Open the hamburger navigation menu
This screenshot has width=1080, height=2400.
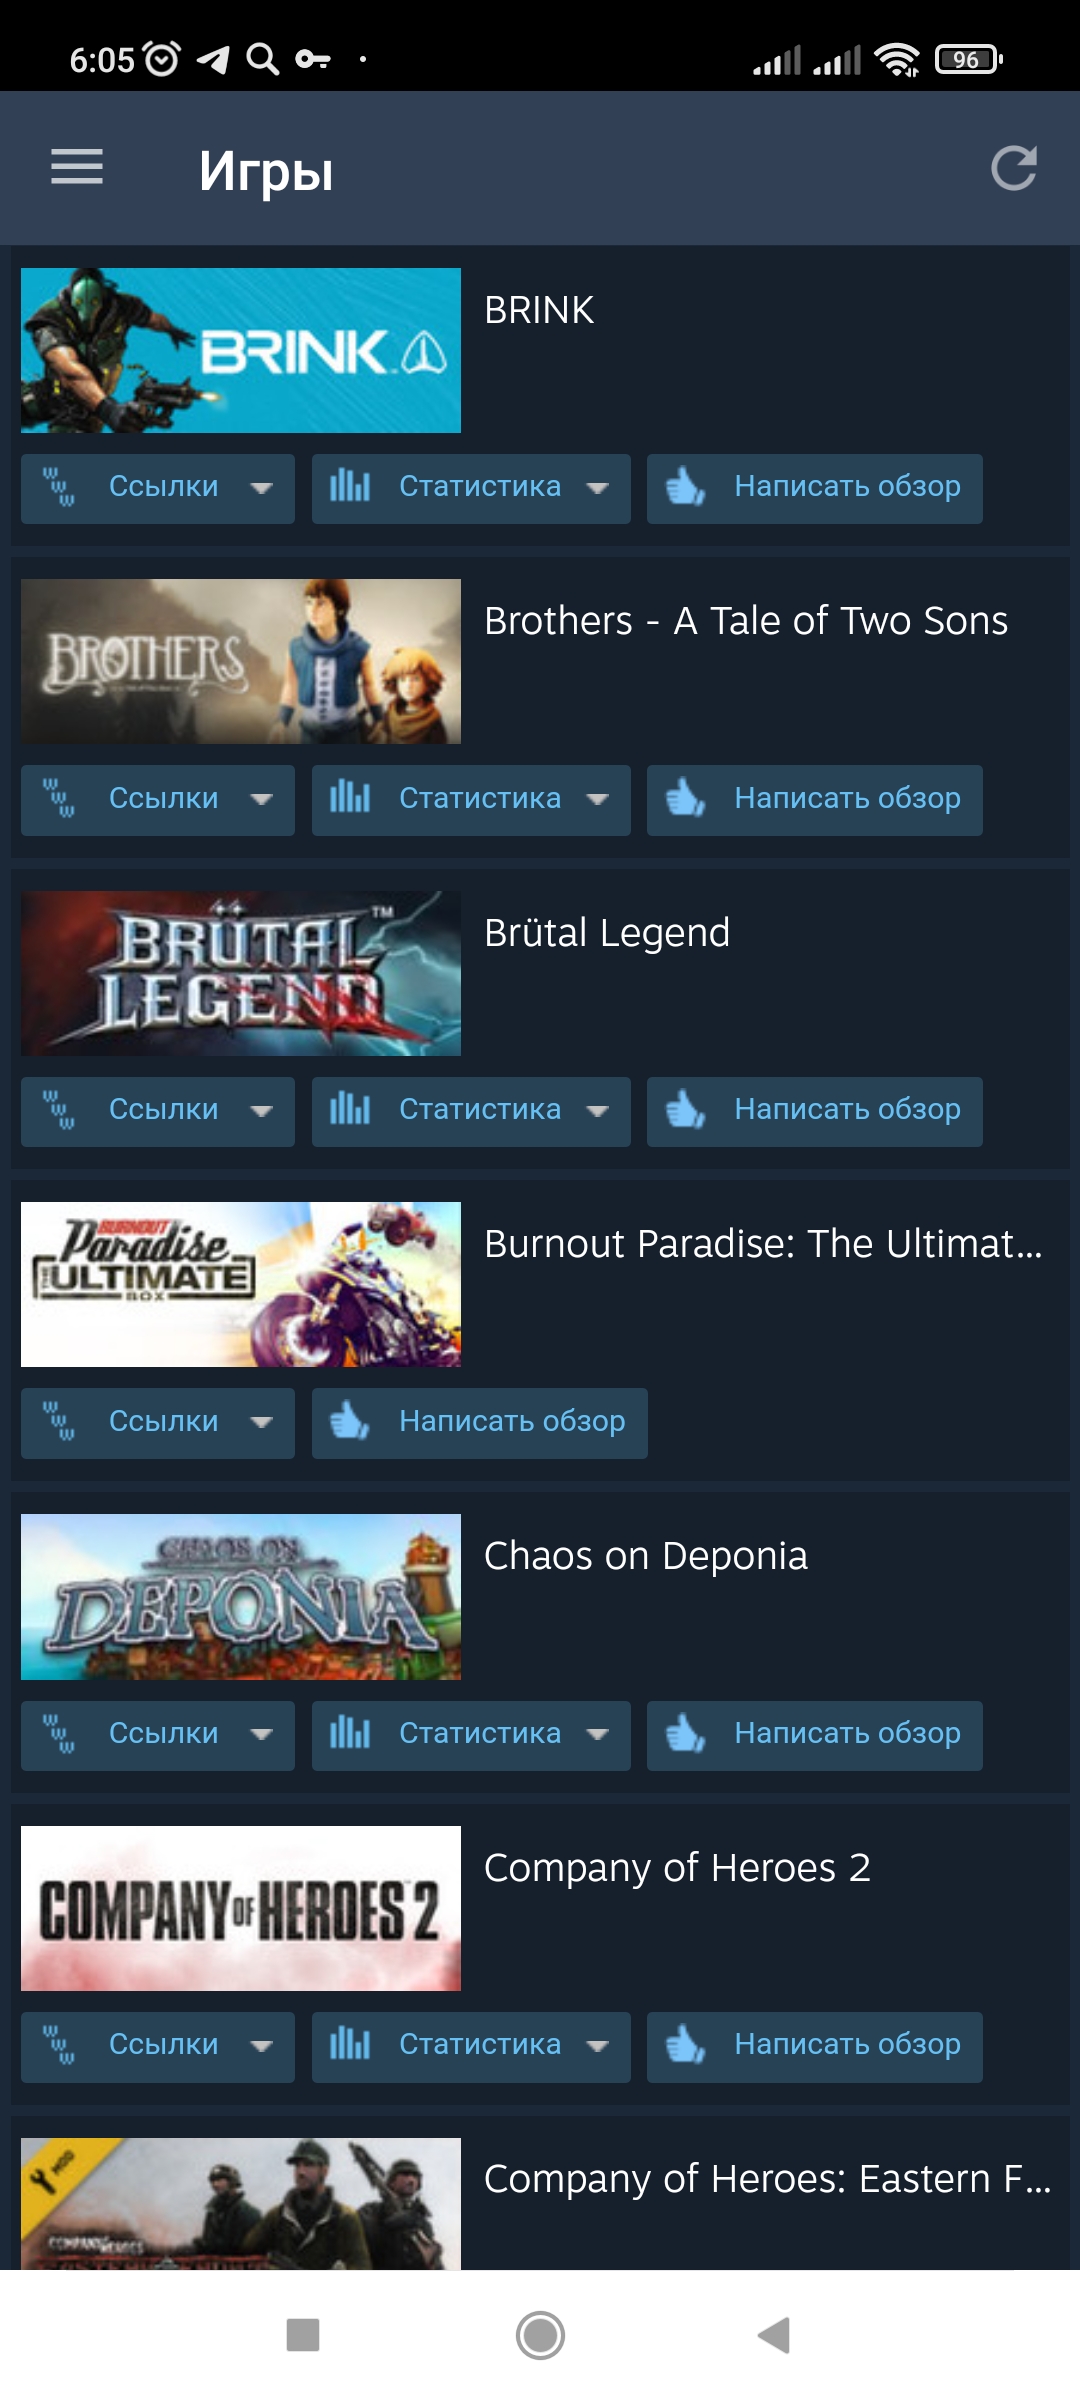(x=77, y=167)
